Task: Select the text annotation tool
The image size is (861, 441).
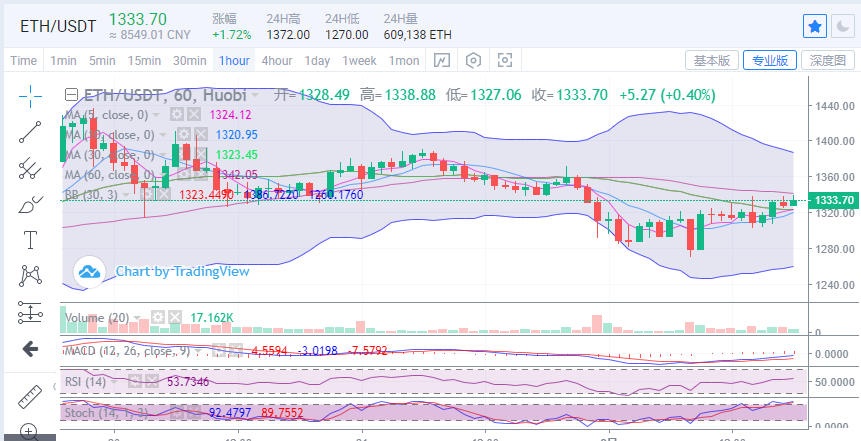Action: pos(30,240)
